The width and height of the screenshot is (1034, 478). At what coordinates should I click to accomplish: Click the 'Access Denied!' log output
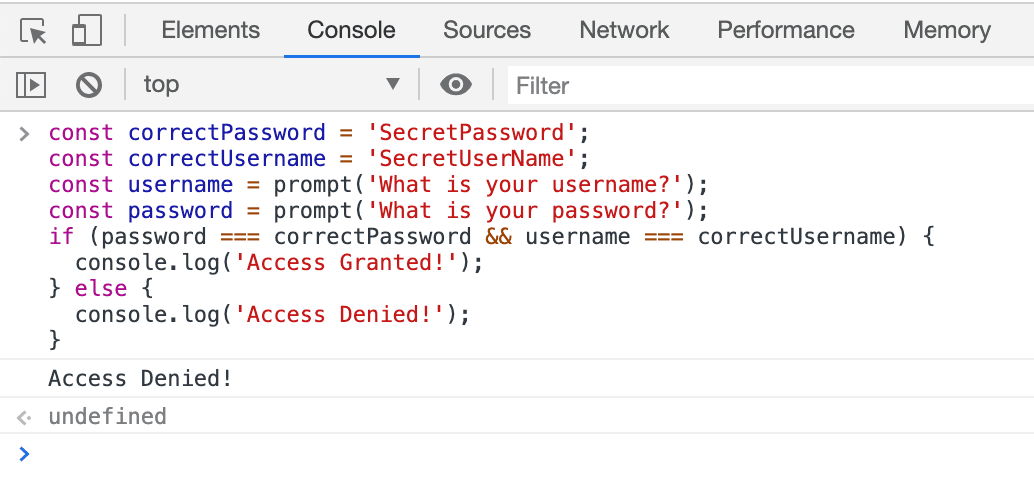[140, 379]
